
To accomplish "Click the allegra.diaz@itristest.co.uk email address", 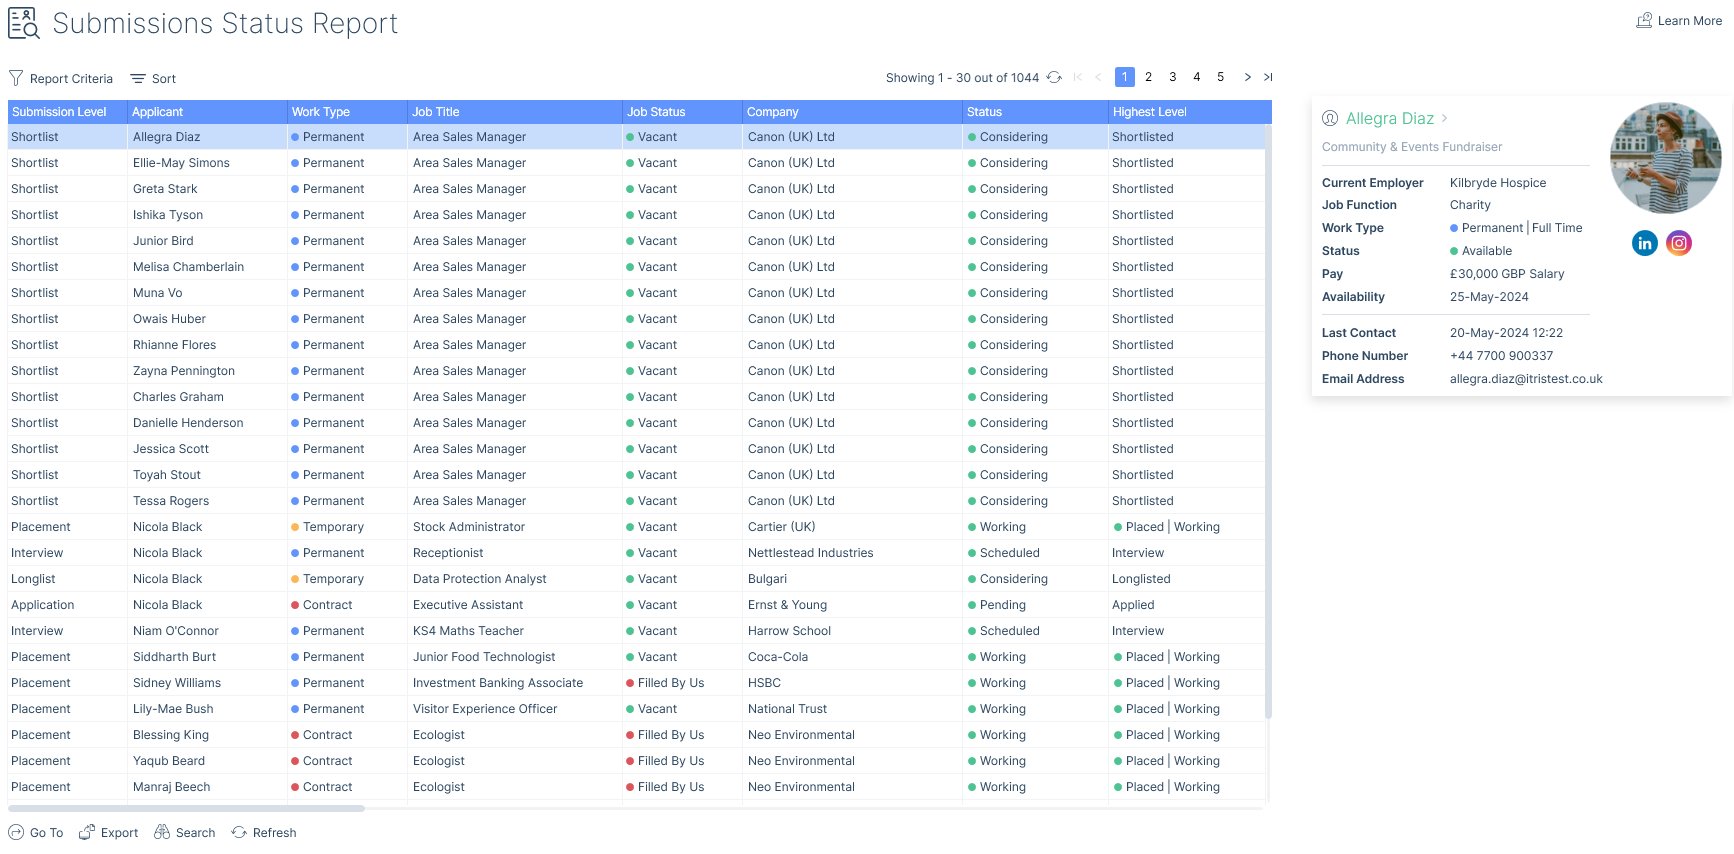I will [1526, 379].
